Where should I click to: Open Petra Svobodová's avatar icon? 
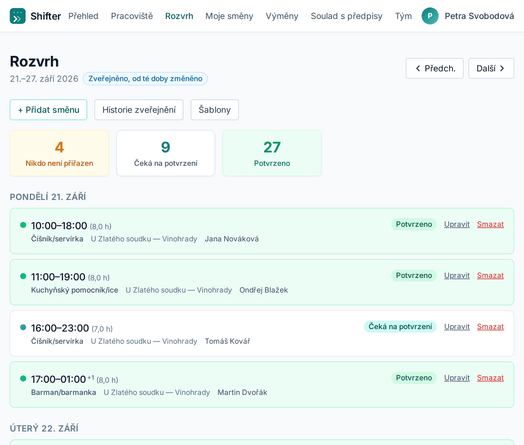coord(430,16)
